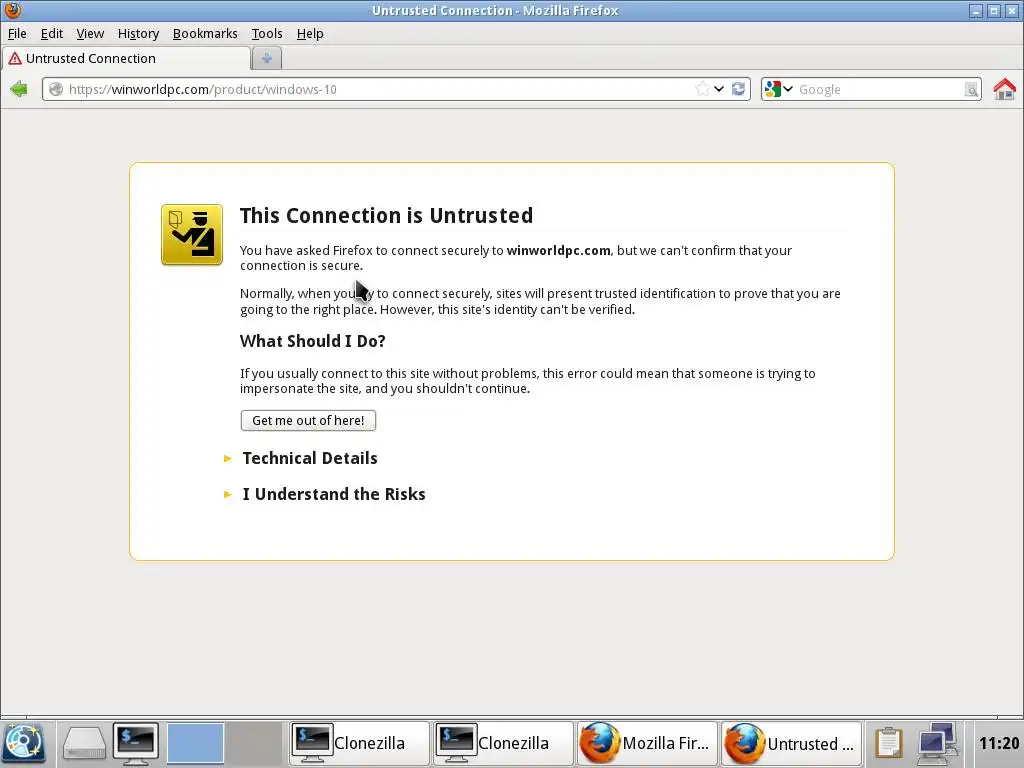1024x768 pixels.
Task: Open the File menu
Action: [17, 33]
